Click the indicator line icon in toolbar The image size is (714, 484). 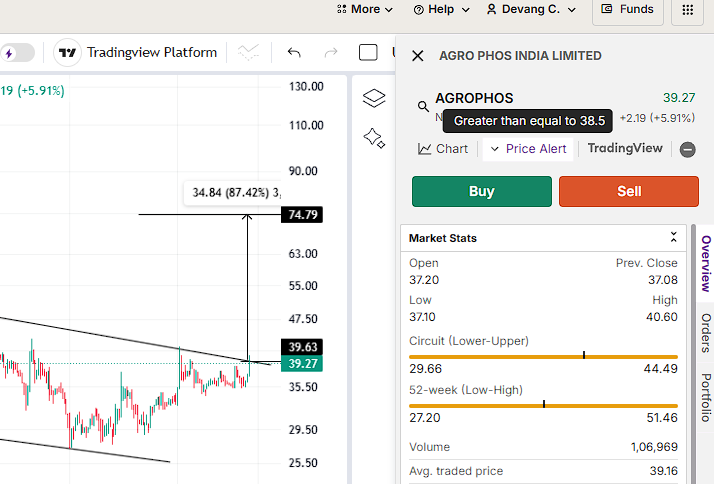tap(249, 52)
